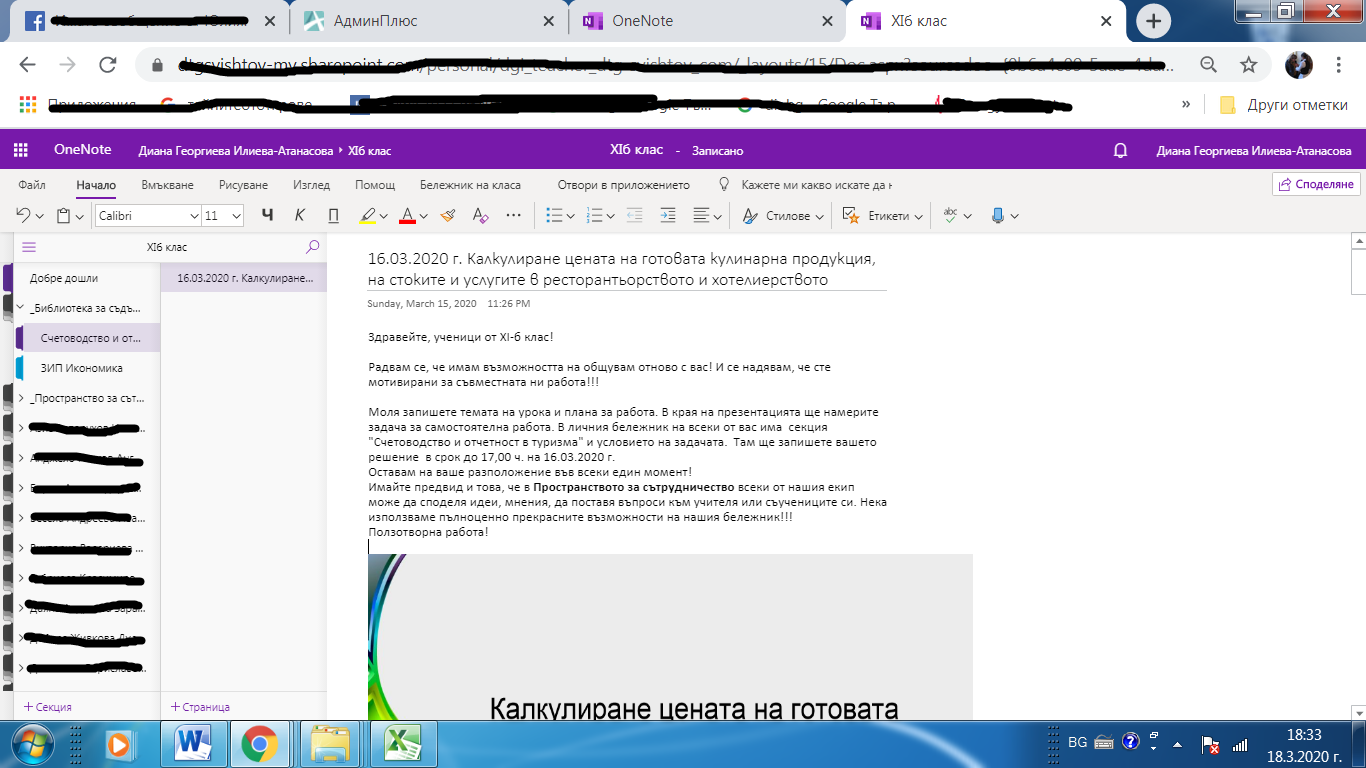Click the Paste clipboard icon

(63, 215)
